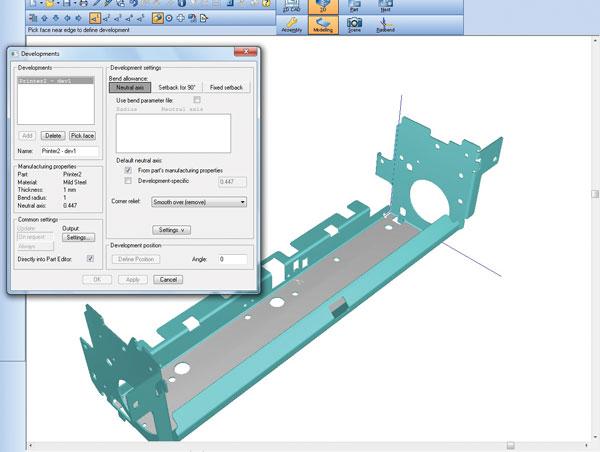Enable 'Use bend parameter file' checkbox
Viewport: 600px width, 452px height.
pyautogui.click(x=197, y=100)
